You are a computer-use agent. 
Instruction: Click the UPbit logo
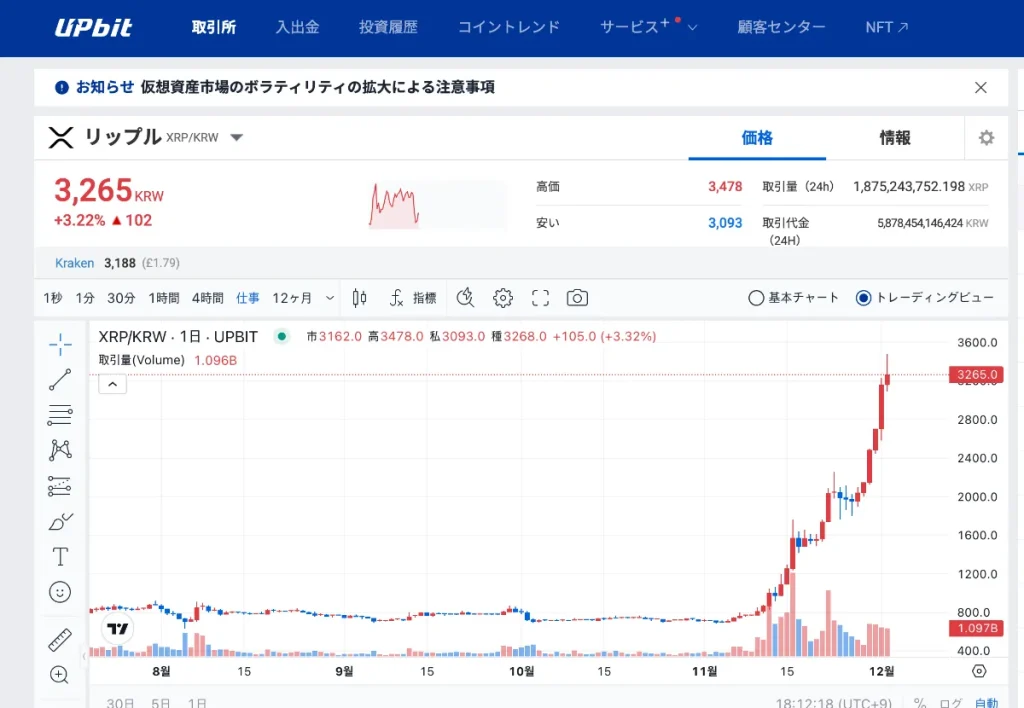[93, 27]
